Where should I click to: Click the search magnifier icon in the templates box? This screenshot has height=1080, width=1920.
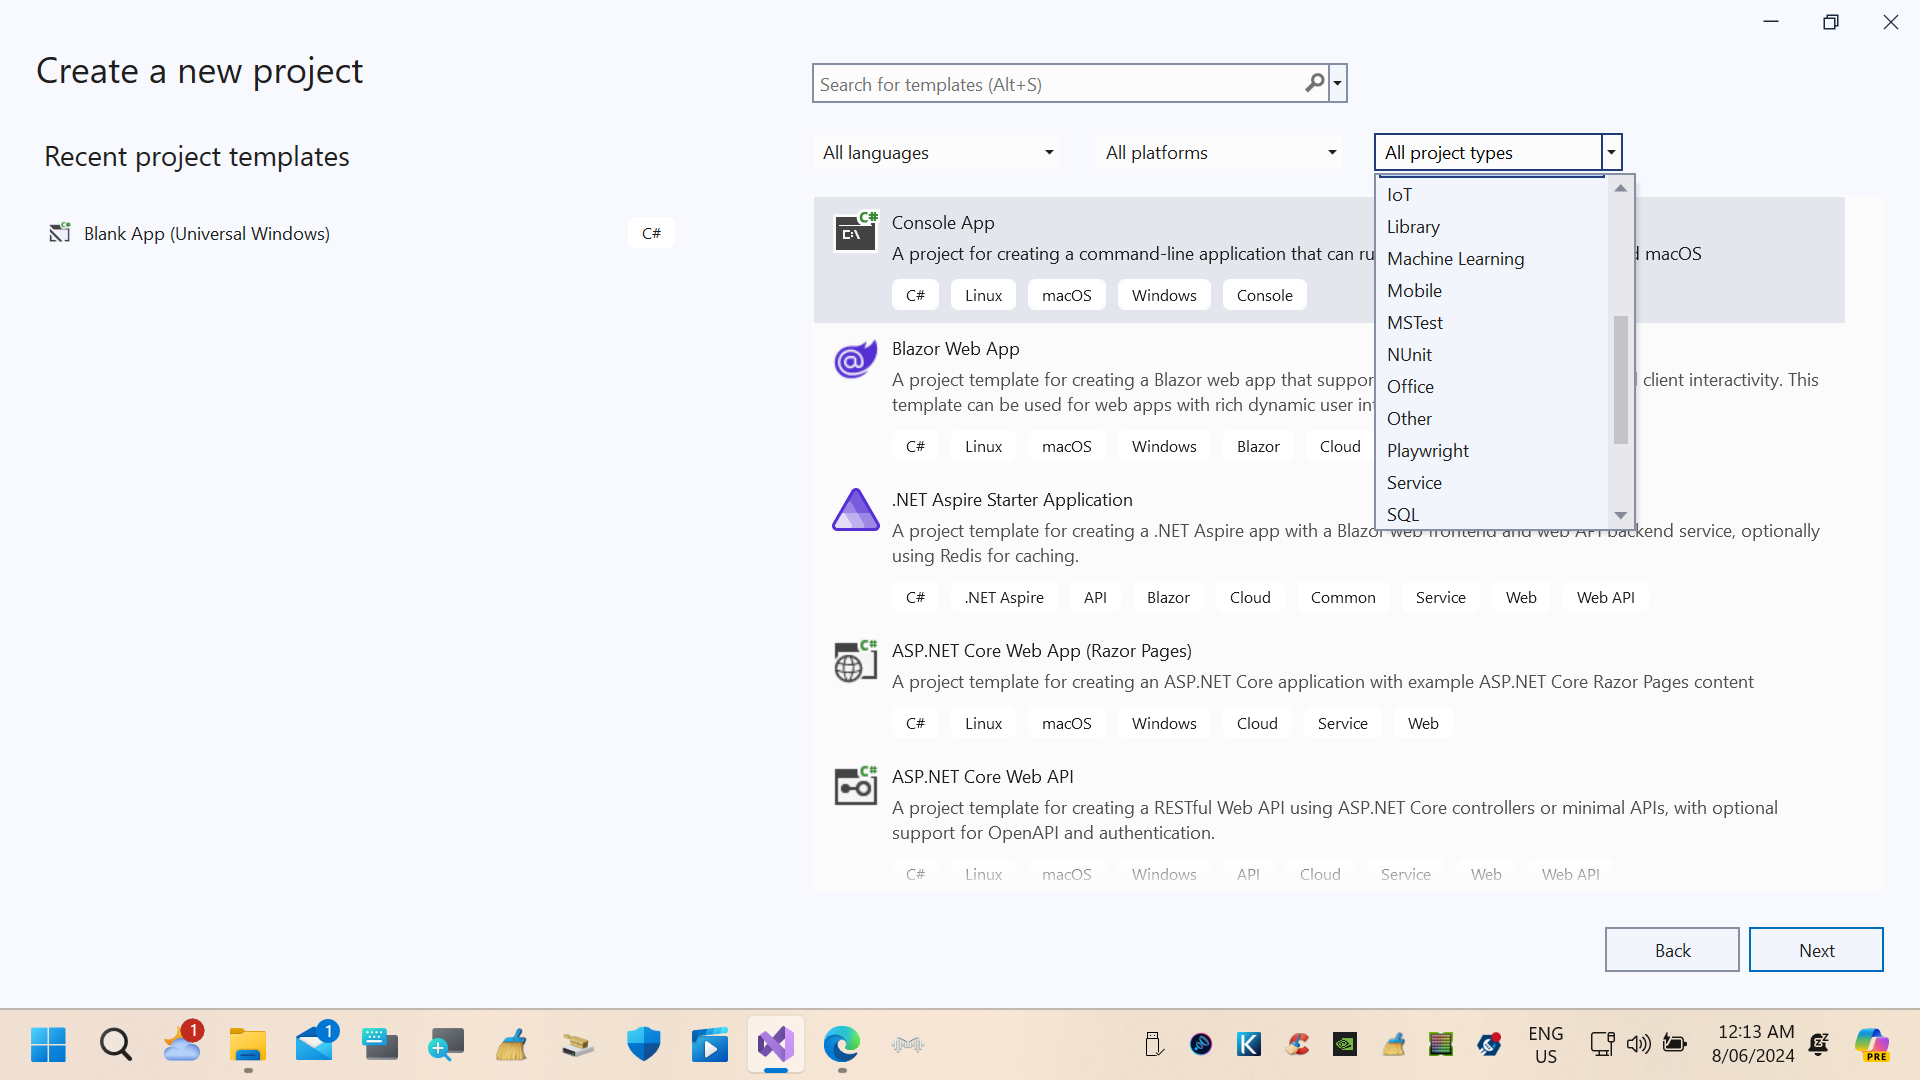point(1314,83)
